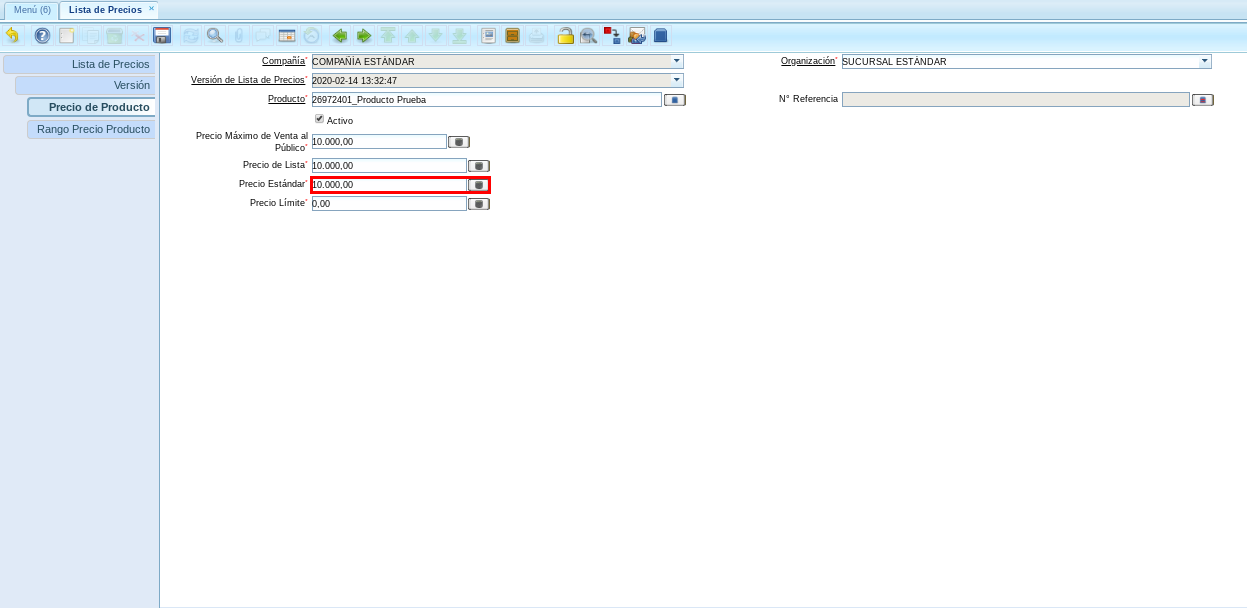Toggle the Activo checkbox
Screen dimensions: 1247x608
319,119
